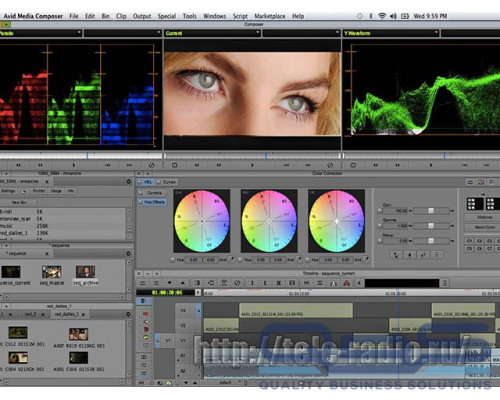Screen dimensions: 500x400
Task: Play the Y Waveform monitor
Action: [x=431, y=165]
